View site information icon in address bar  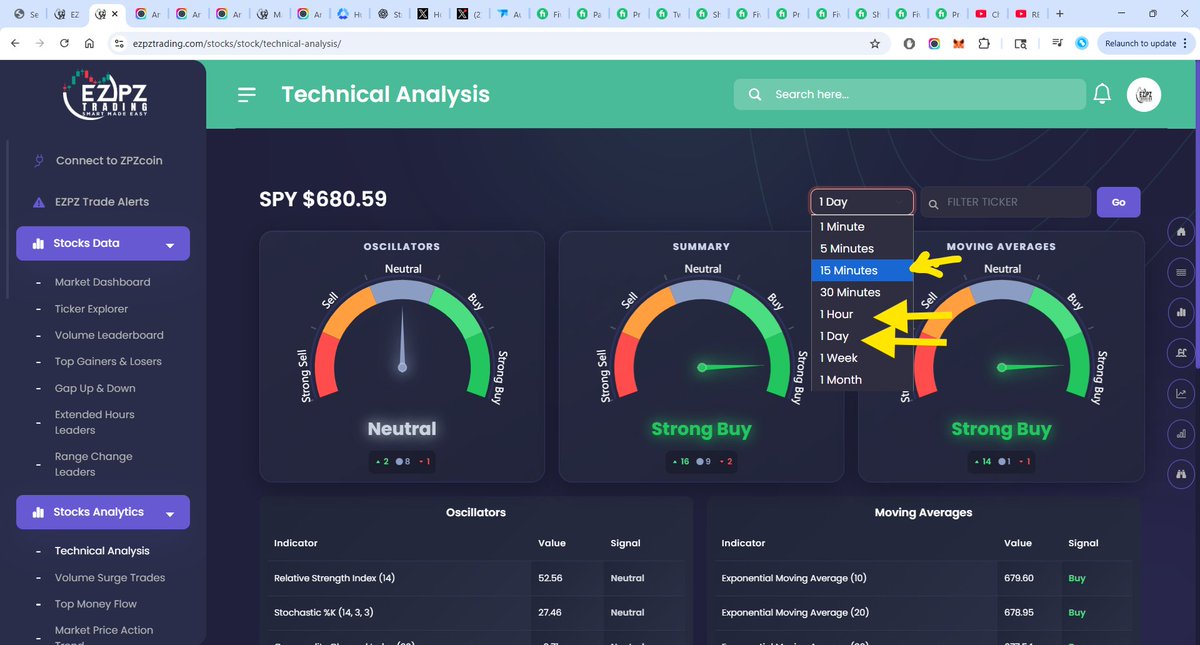pos(118,43)
